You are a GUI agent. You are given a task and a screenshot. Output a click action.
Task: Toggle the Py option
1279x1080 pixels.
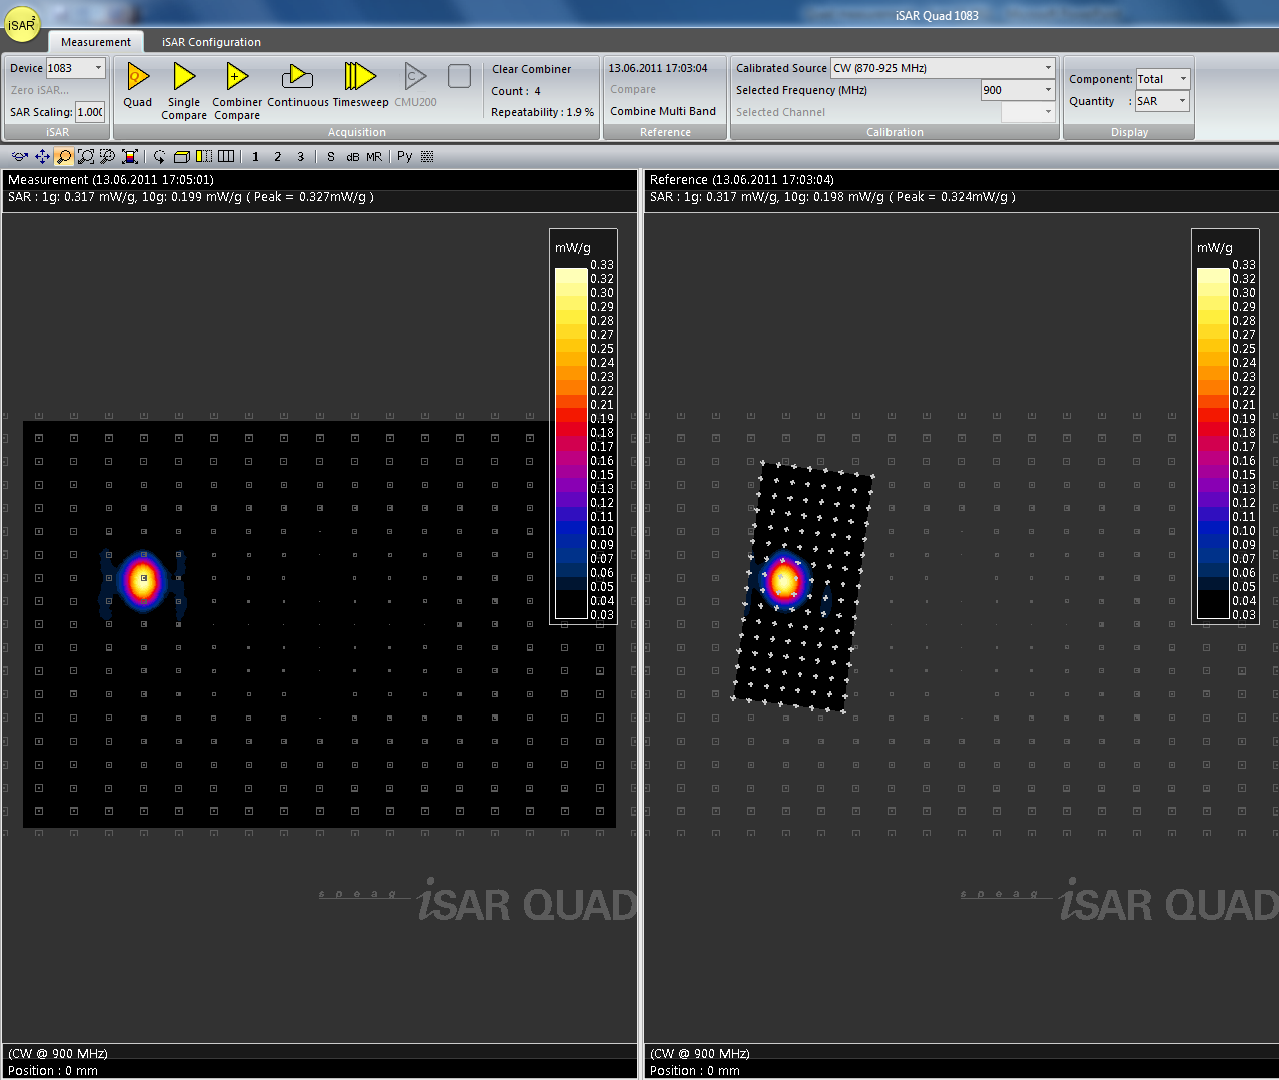(x=404, y=156)
